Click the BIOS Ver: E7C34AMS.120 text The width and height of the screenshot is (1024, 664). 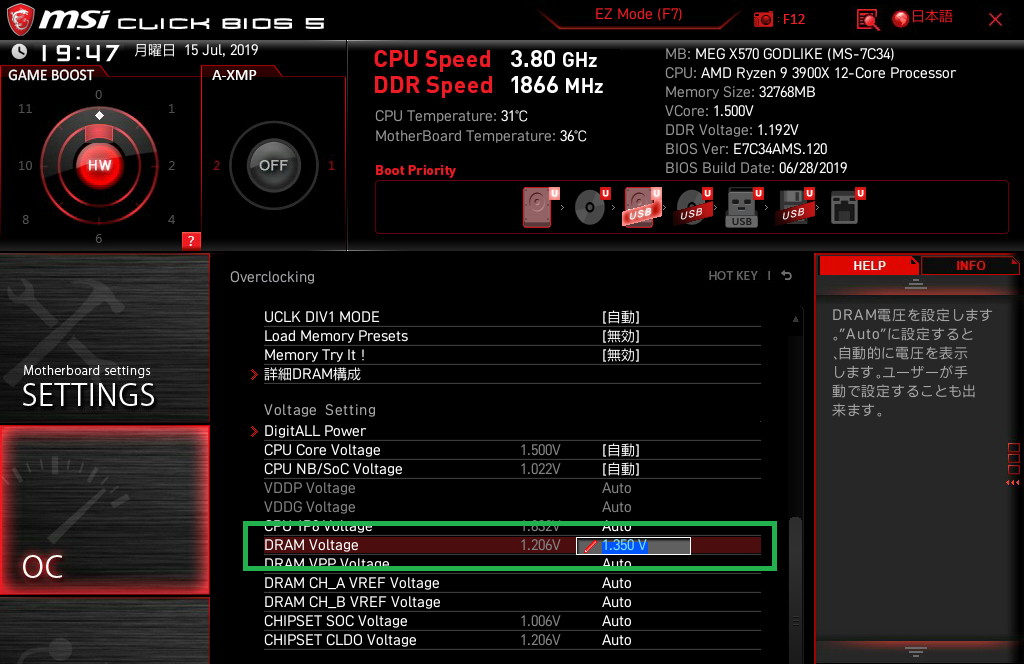[x=746, y=149]
